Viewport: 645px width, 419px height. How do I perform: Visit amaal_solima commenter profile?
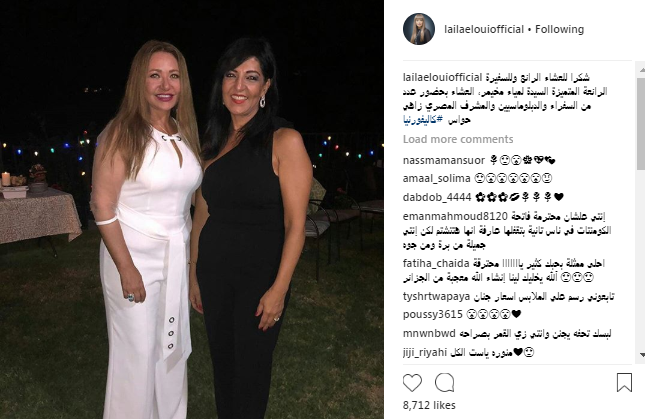[x=436, y=178]
